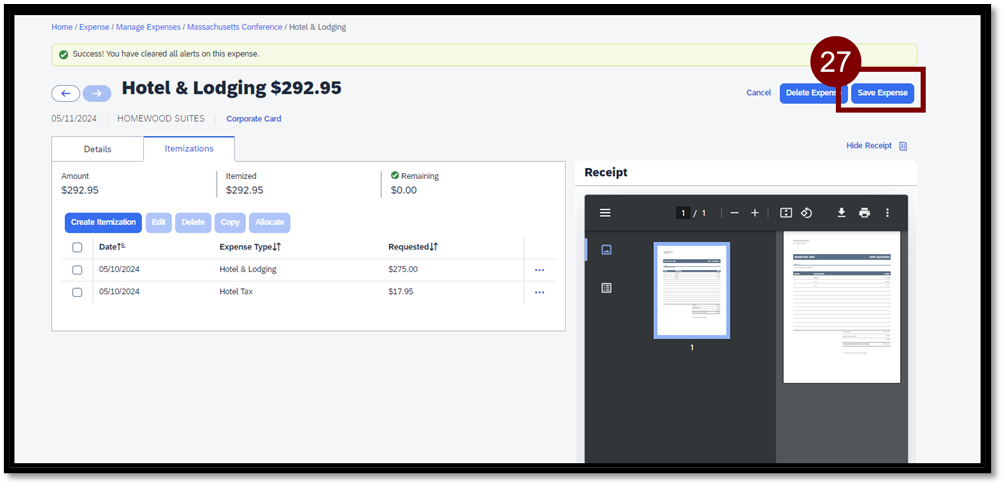The image size is (1004, 486).
Task: Check the Hotel Tax itemization row
Action: 77,292
